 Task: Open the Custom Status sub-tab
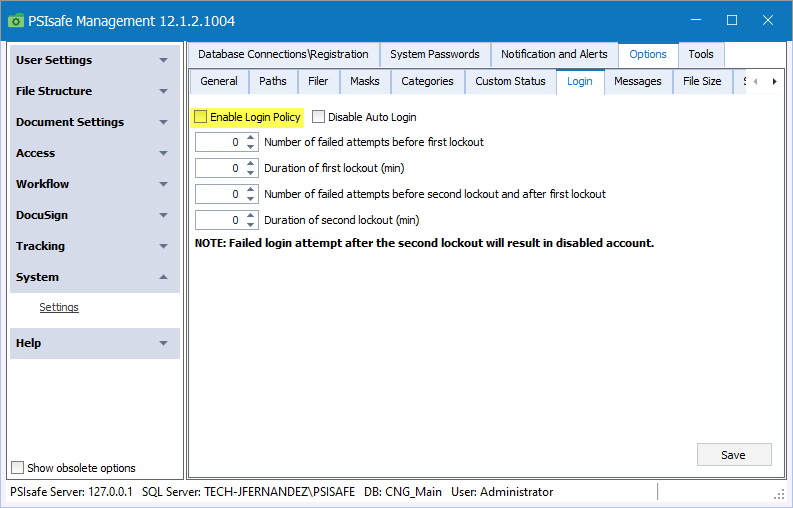510,81
